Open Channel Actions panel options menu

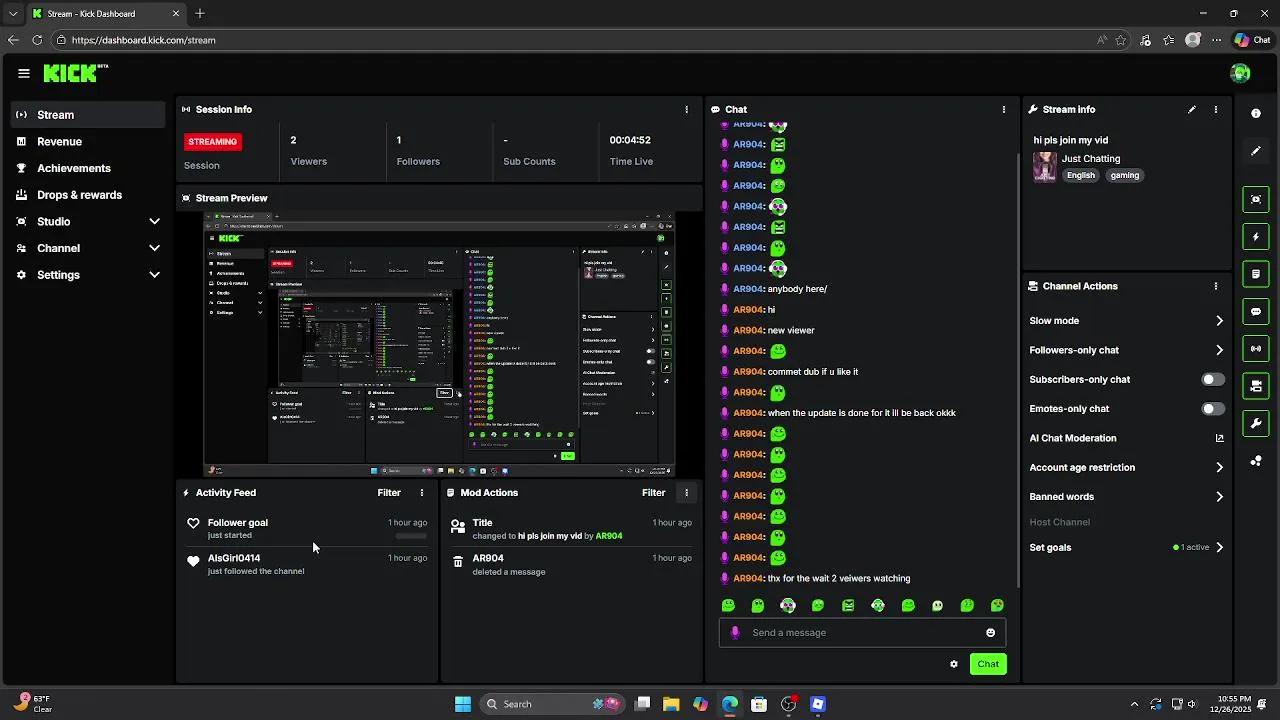pyautogui.click(x=1216, y=286)
